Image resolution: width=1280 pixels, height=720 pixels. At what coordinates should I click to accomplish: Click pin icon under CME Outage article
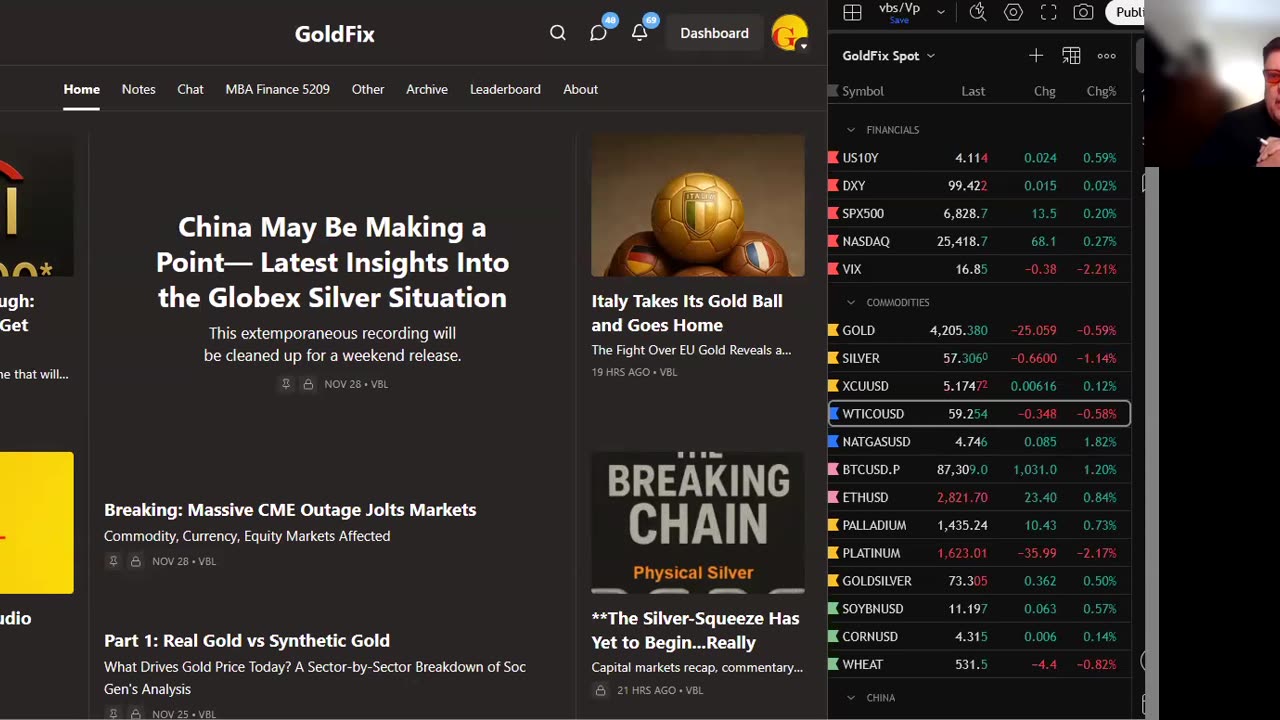113,561
